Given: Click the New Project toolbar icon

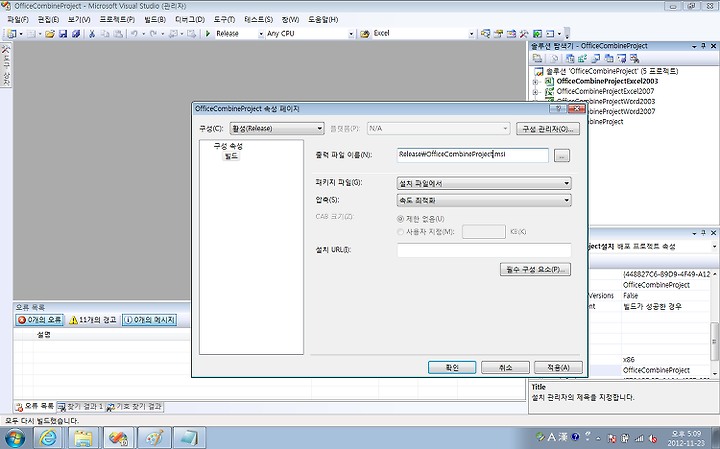Looking at the screenshot, I should 11,34.
